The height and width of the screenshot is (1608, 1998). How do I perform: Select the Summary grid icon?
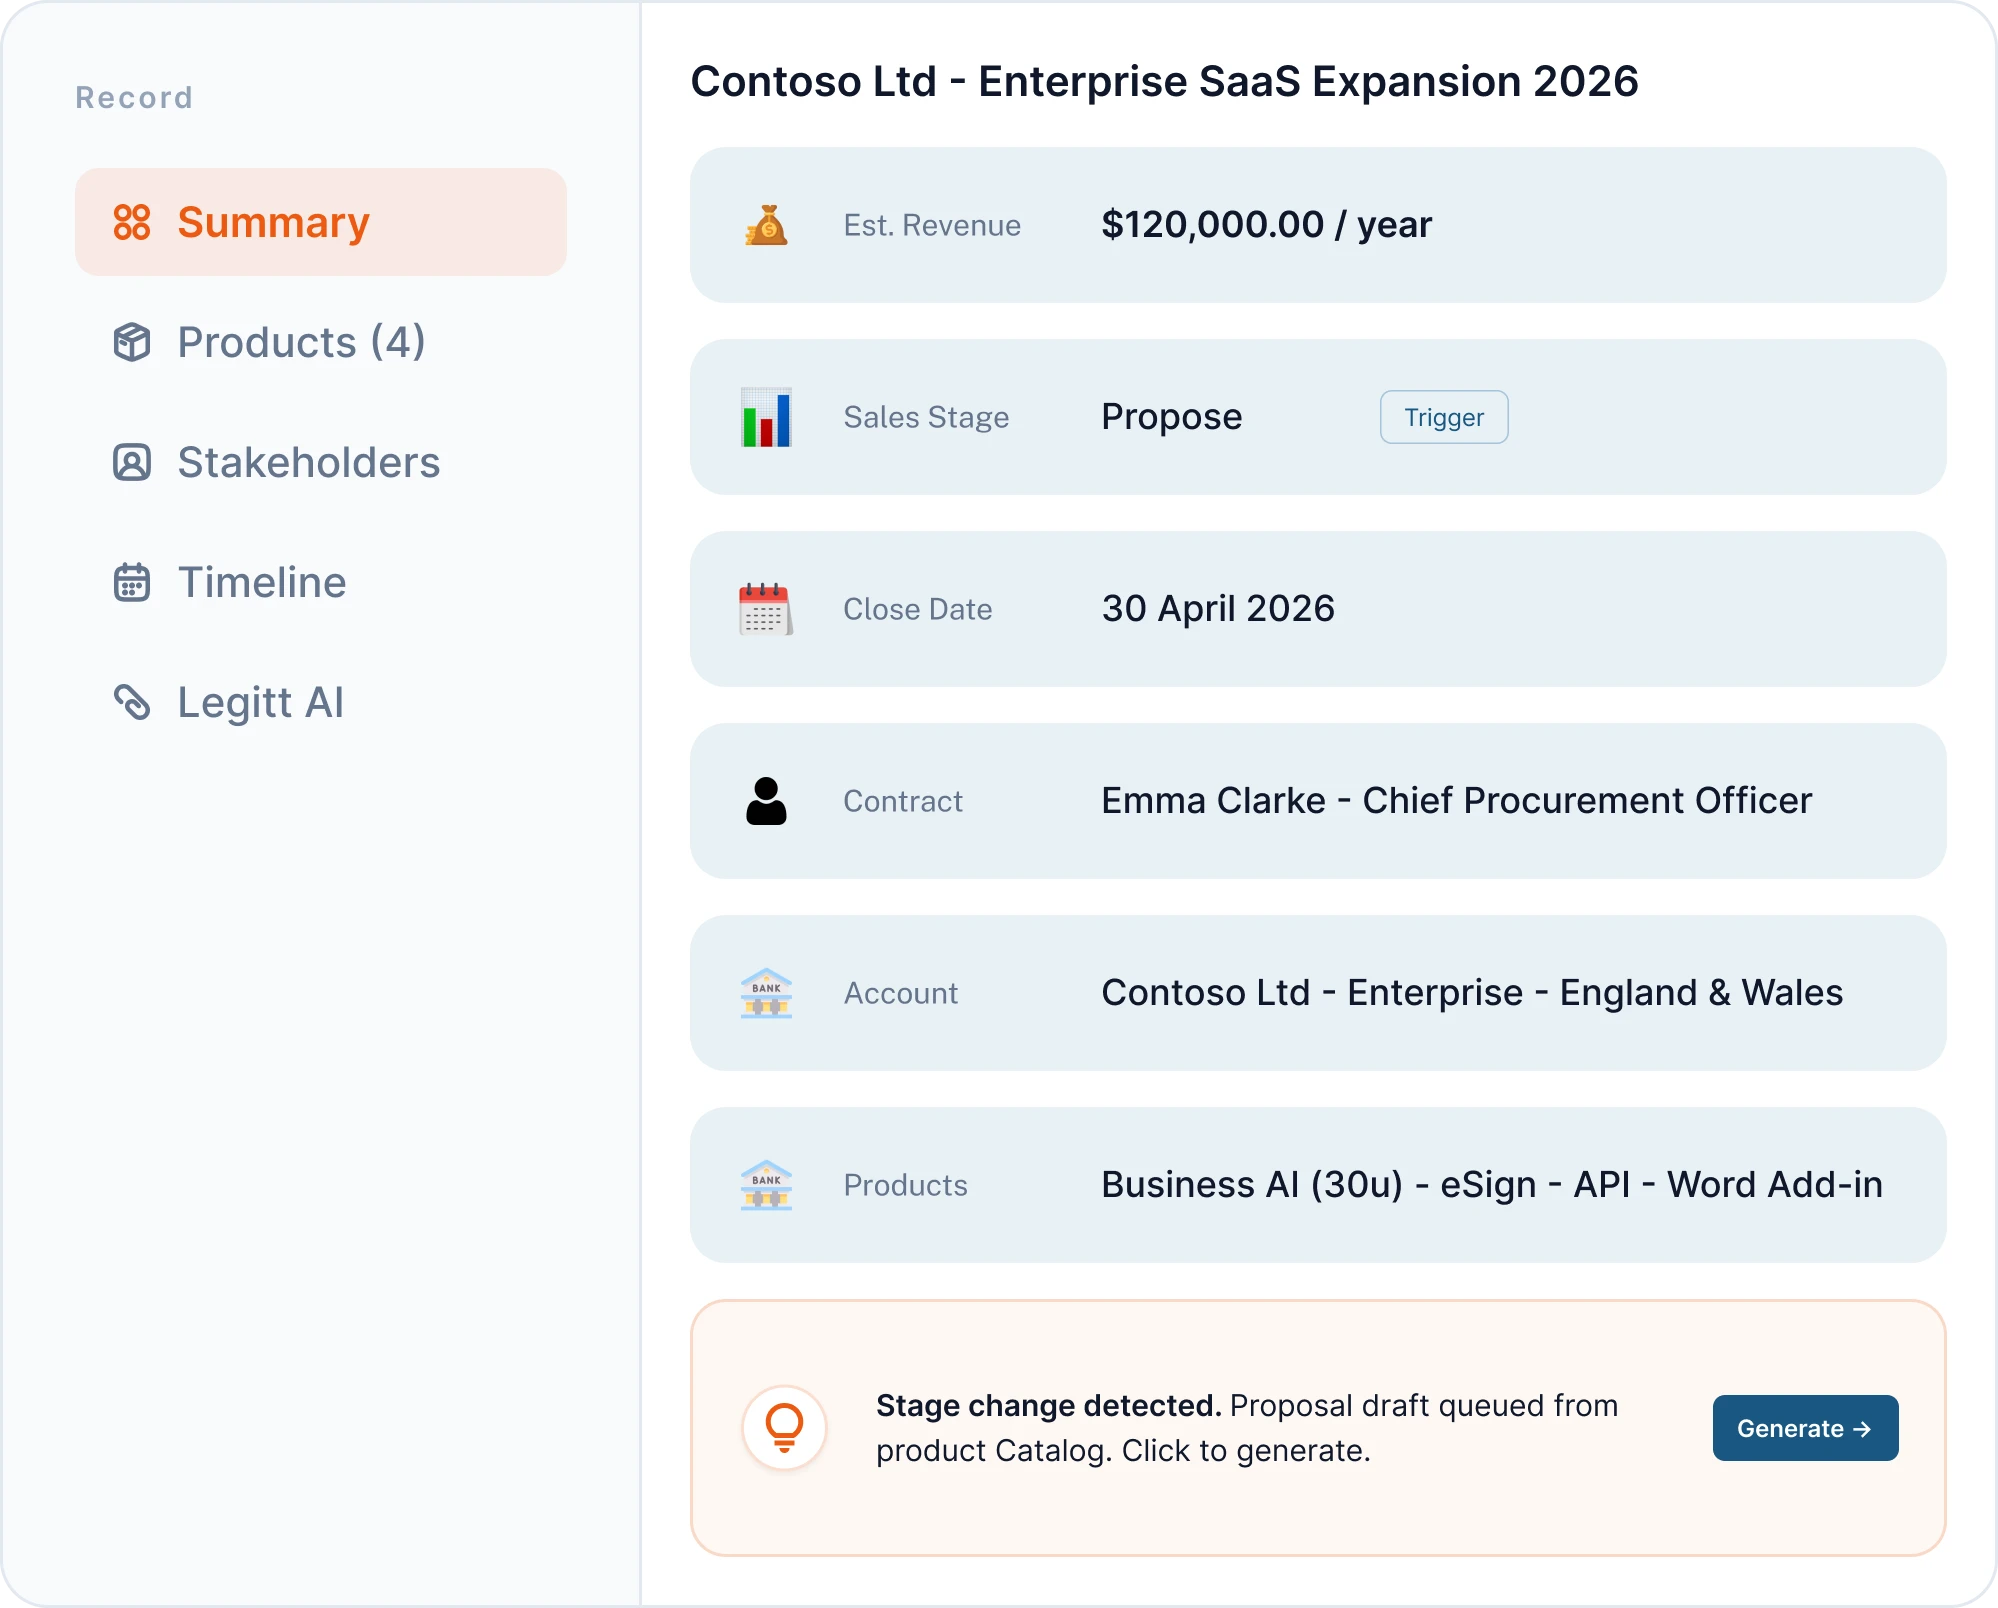tap(131, 222)
